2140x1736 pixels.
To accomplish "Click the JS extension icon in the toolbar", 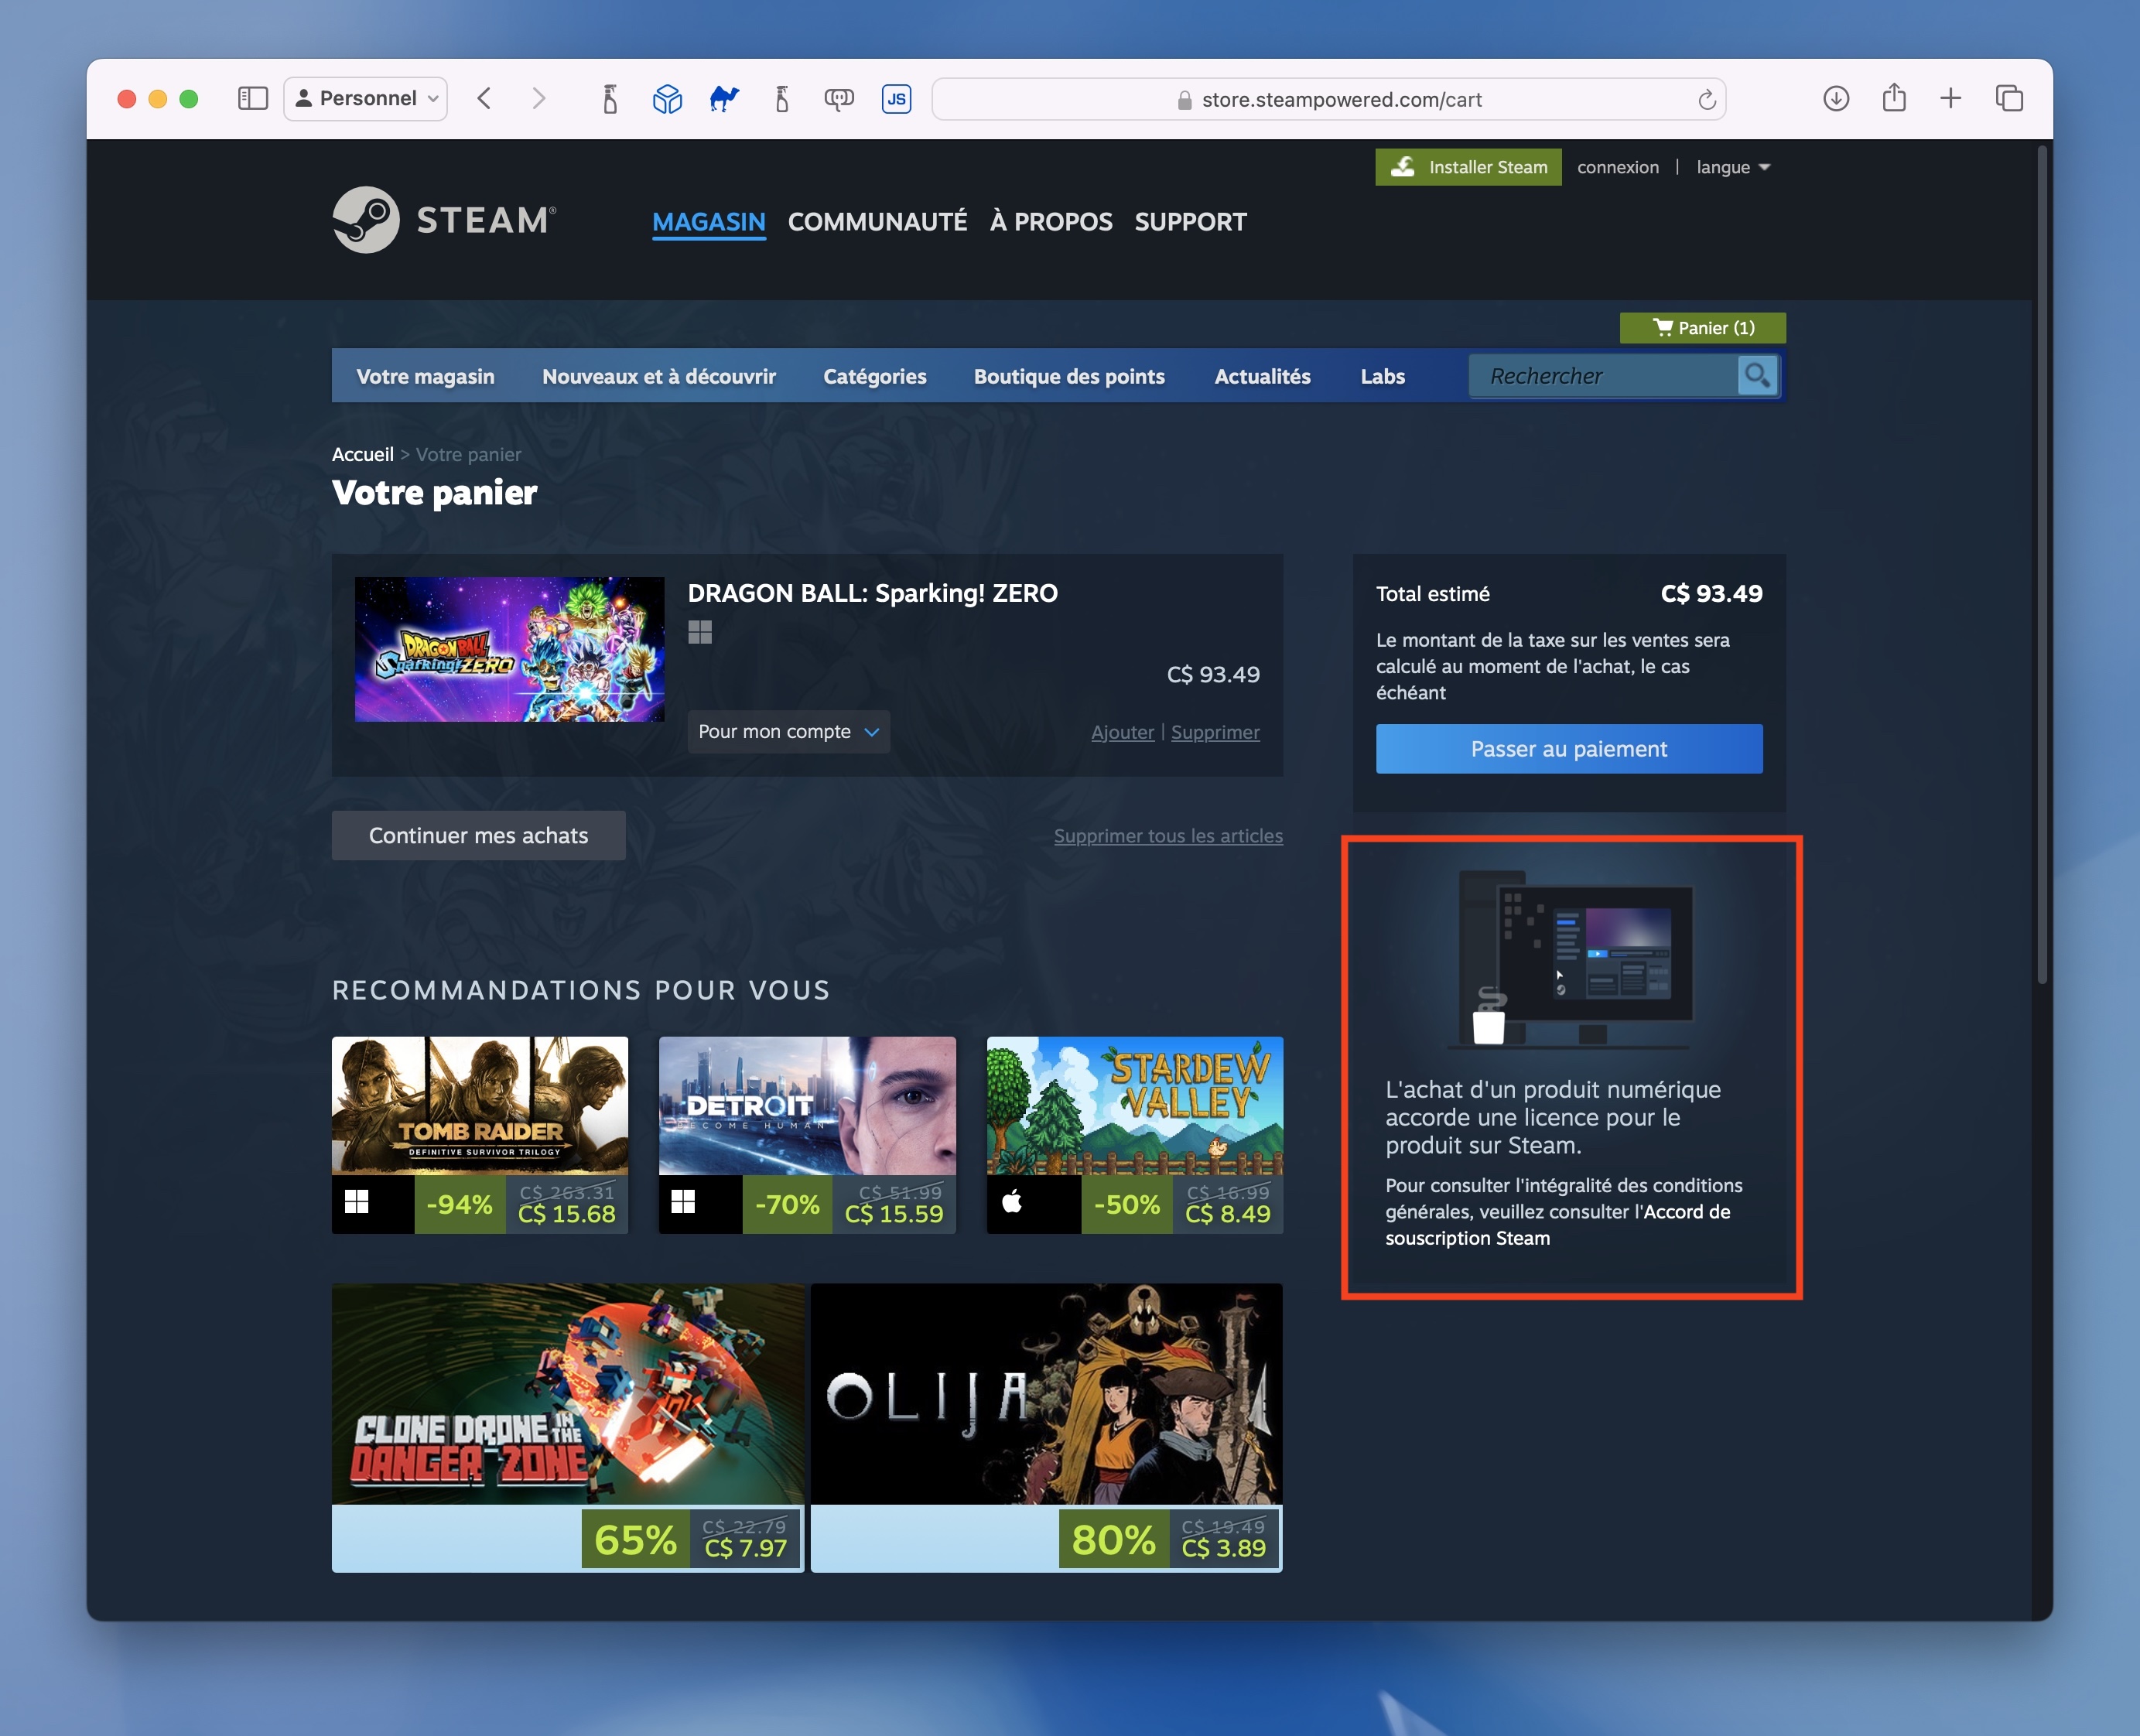I will (x=896, y=98).
